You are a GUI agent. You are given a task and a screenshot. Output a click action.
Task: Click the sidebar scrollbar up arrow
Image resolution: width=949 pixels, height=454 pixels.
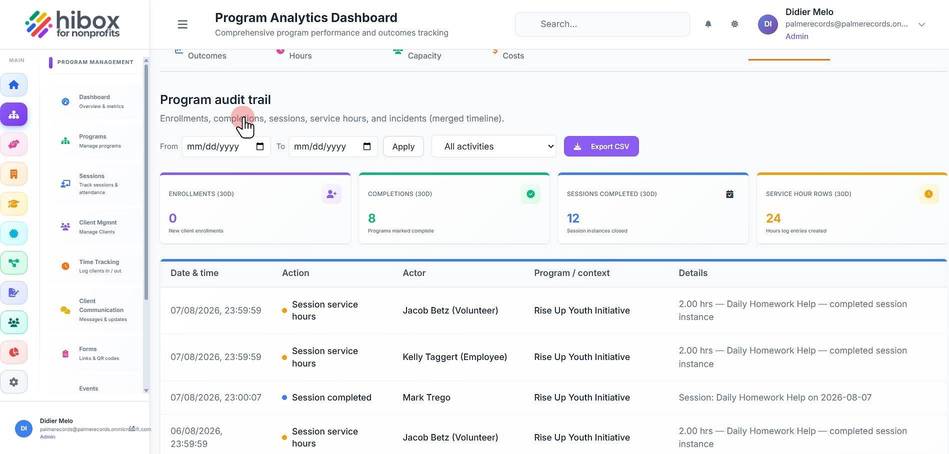pyautogui.click(x=146, y=61)
